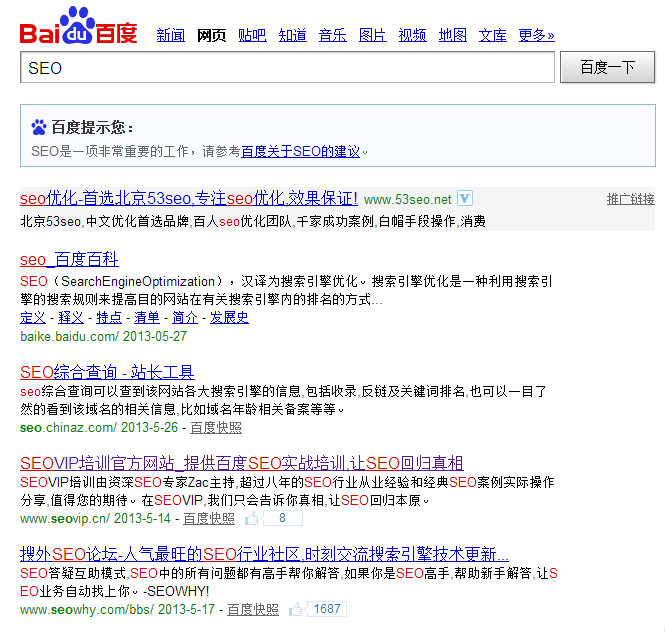
Task: View 百度快照 for the seo.chinaz.com result
Action: [216, 427]
